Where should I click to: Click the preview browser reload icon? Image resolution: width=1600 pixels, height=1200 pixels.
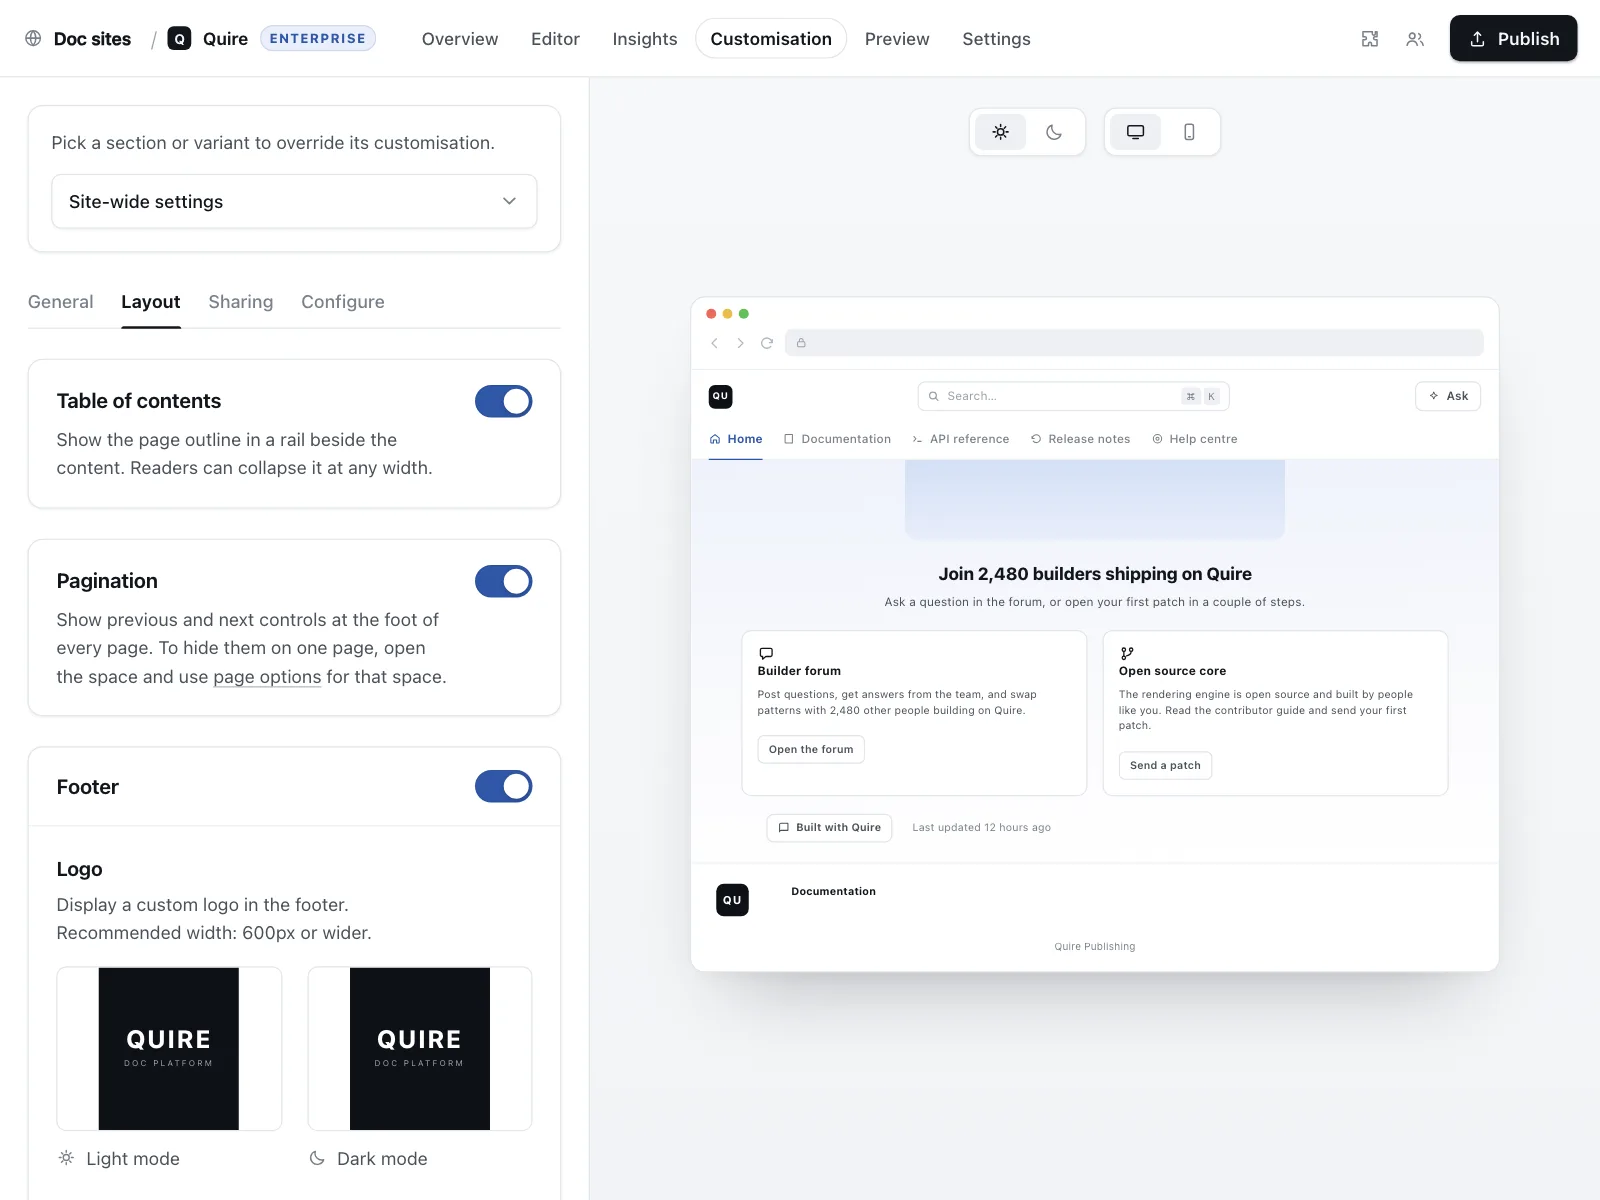pyautogui.click(x=767, y=343)
